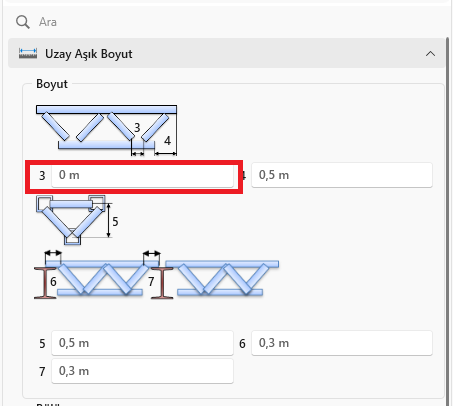Click the magnifier search icon
This screenshot has height=406, width=453.
pos(23,22)
